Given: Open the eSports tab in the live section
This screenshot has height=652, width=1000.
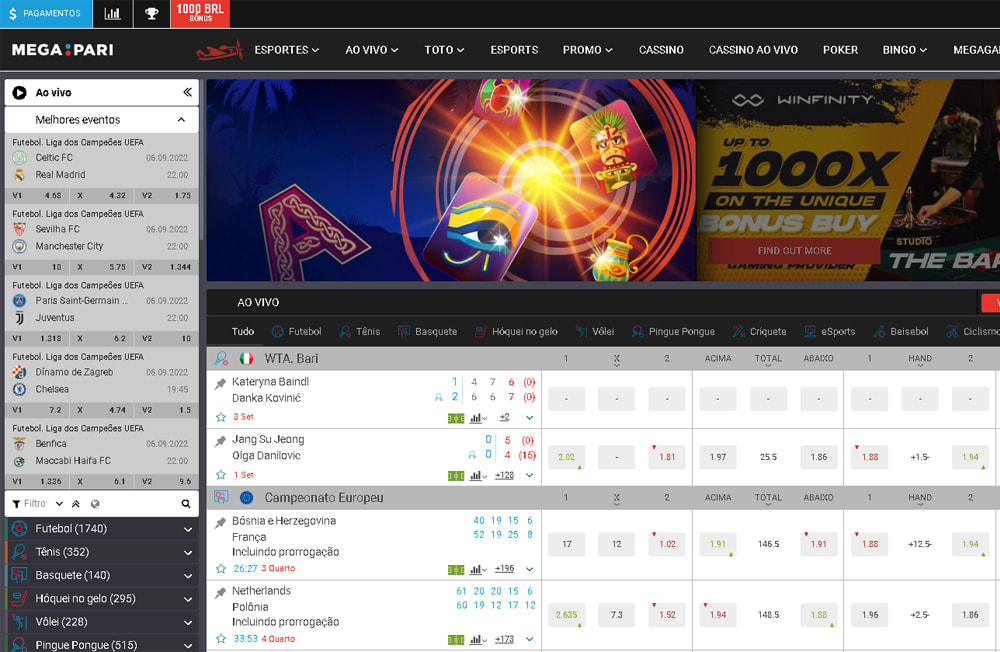Looking at the screenshot, I should click(830, 332).
